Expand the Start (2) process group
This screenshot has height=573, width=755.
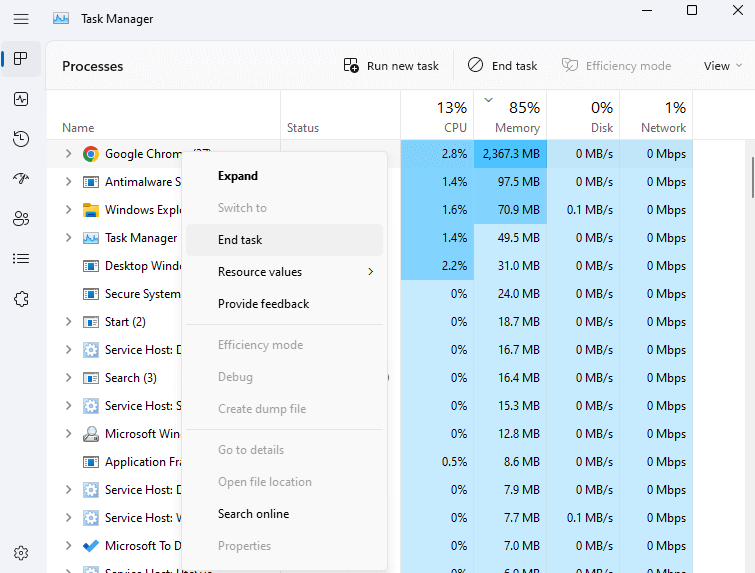tap(68, 322)
